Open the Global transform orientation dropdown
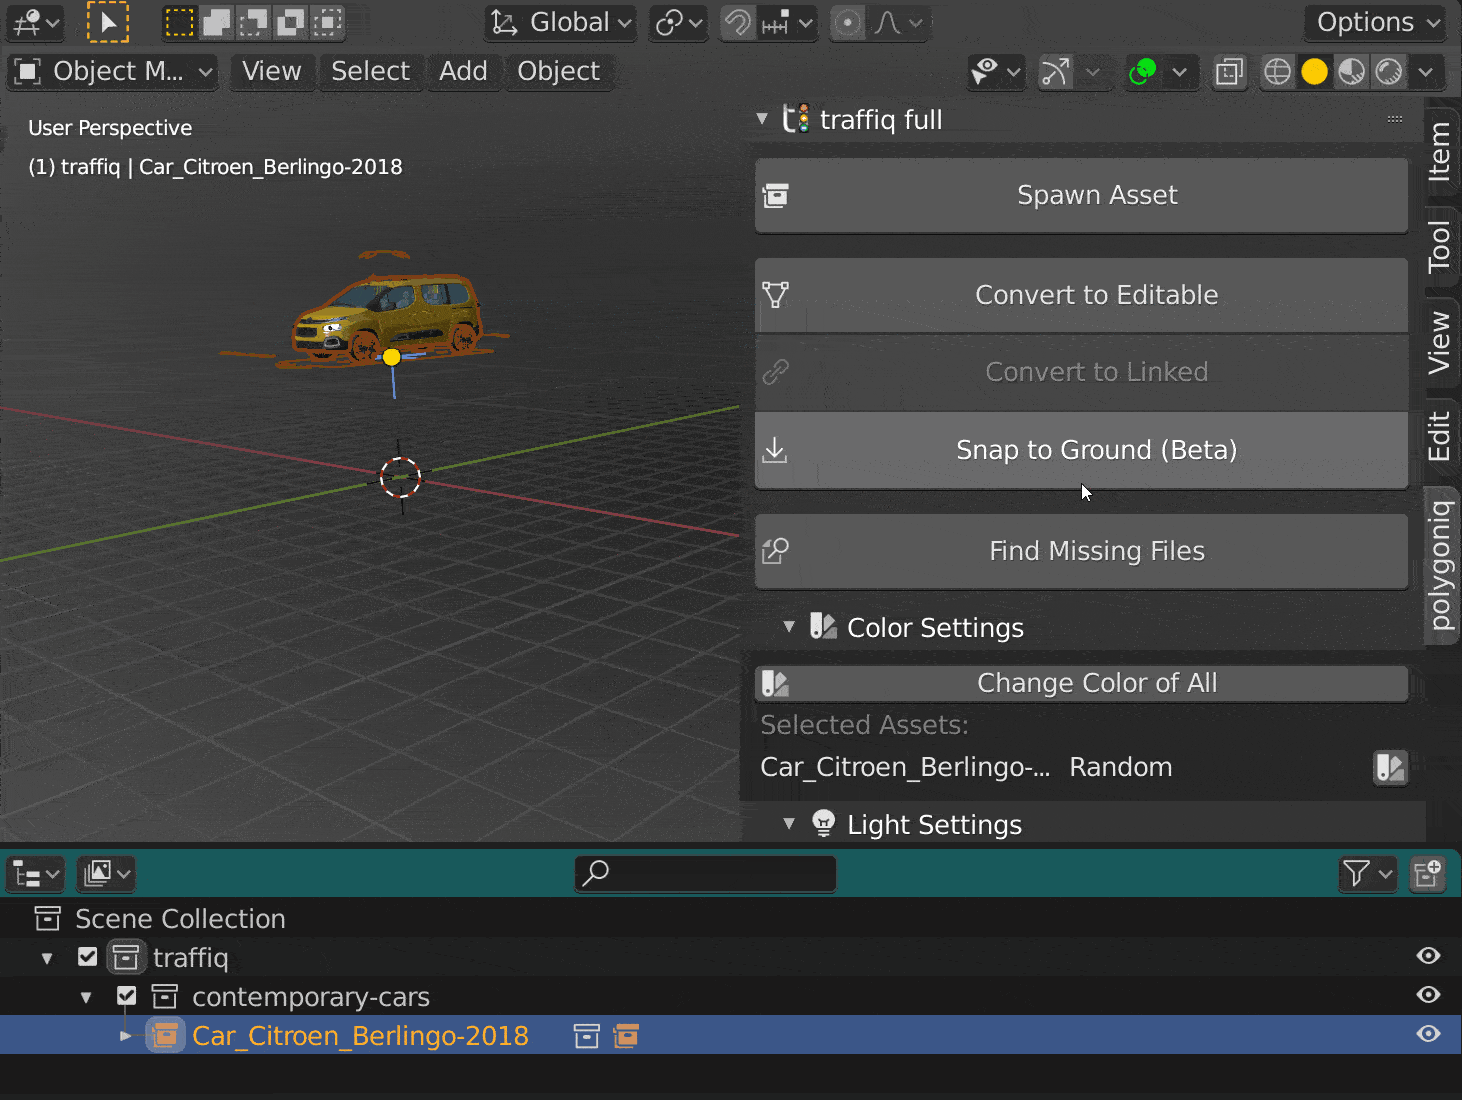Image resolution: width=1462 pixels, height=1100 pixels. click(x=563, y=22)
